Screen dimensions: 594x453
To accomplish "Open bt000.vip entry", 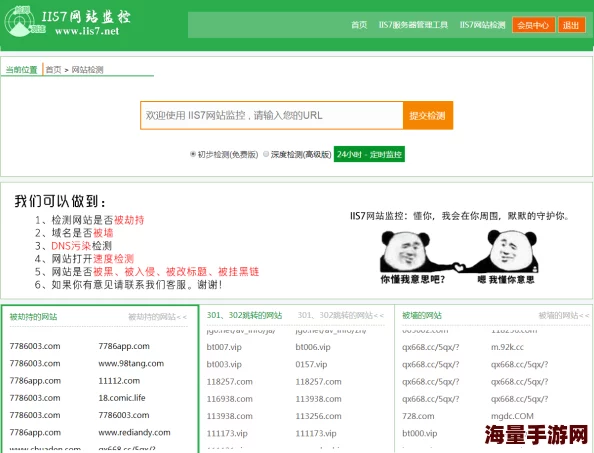I will 420,433.
